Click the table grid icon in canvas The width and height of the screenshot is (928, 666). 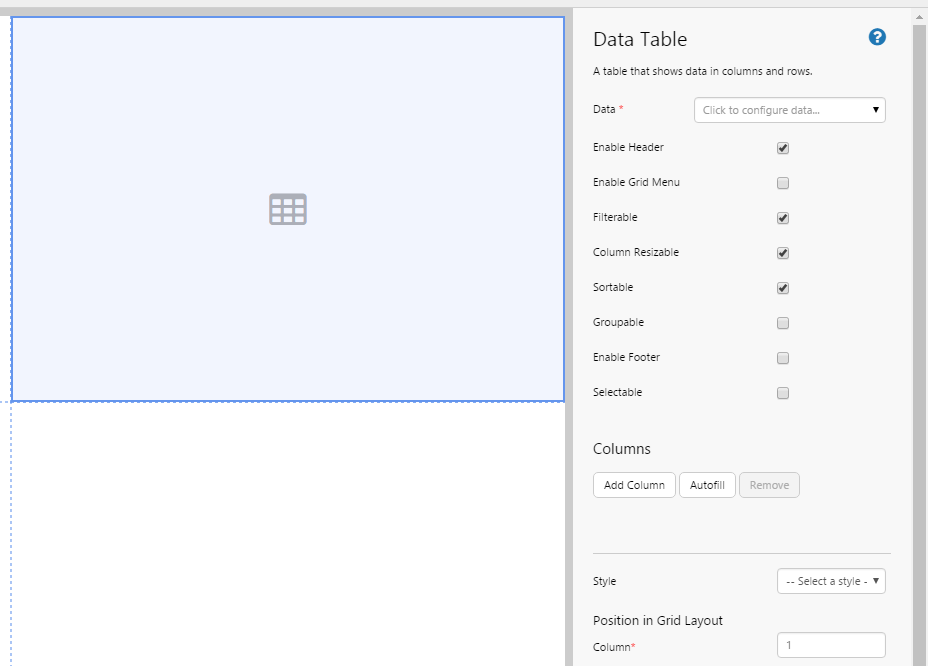click(288, 209)
